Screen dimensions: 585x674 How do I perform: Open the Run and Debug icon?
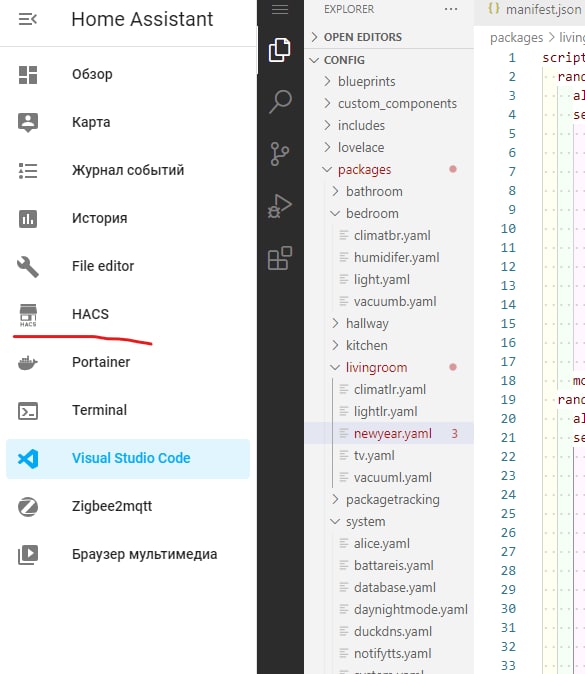[x=280, y=206]
